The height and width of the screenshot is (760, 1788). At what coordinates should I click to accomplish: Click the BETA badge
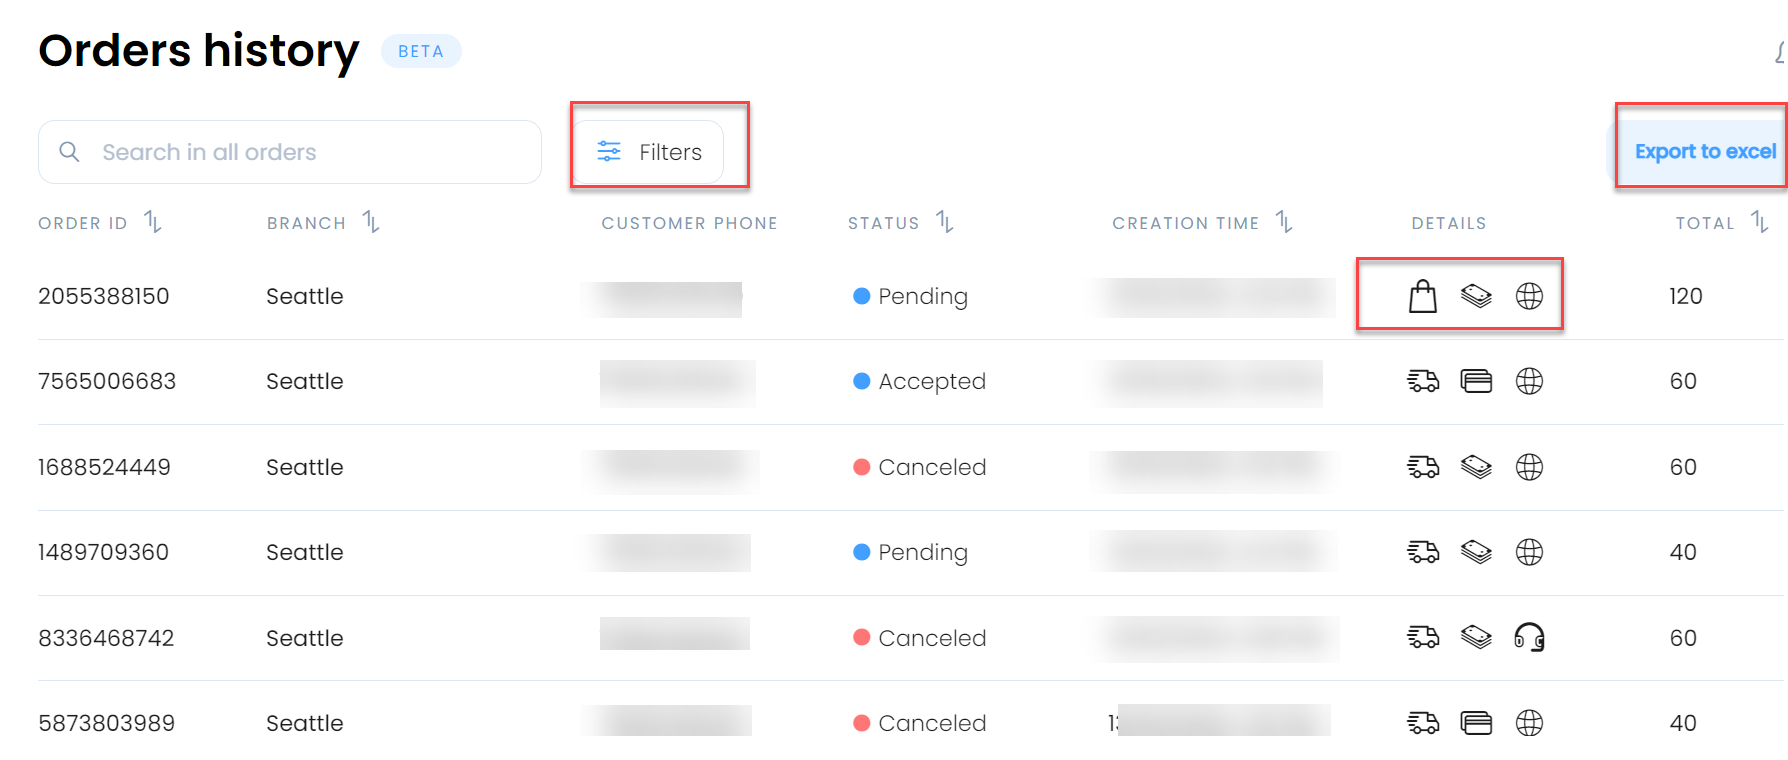[x=421, y=51]
